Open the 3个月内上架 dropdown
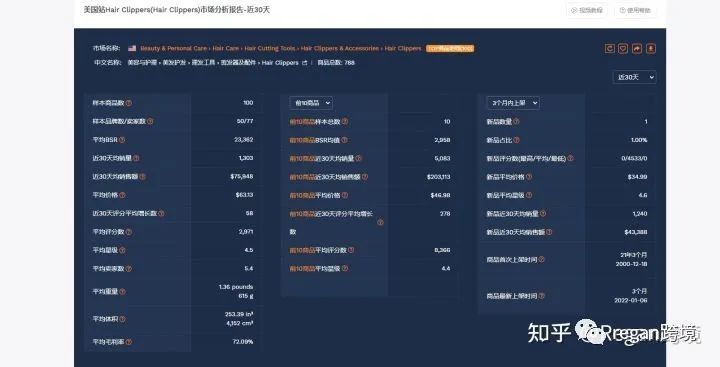720x367 pixels. [513, 103]
